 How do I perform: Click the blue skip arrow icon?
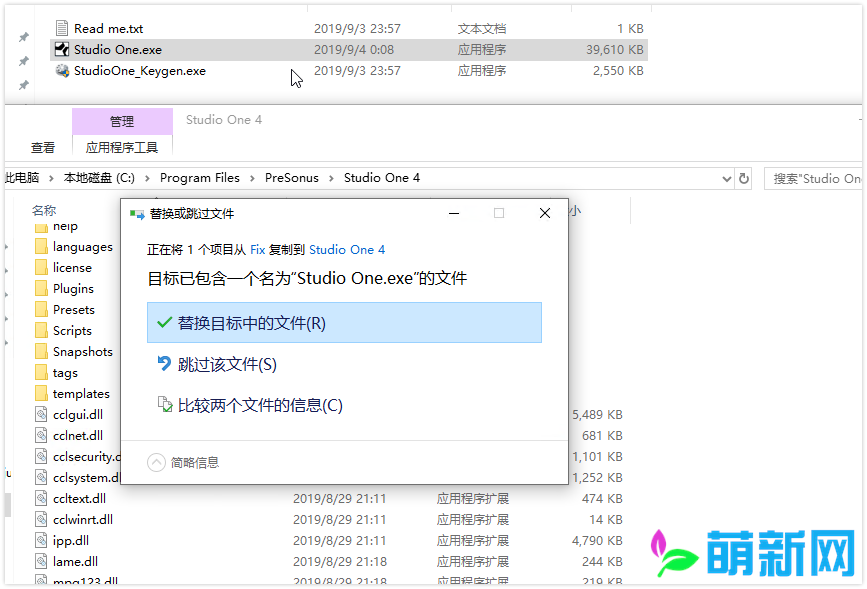tap(164, 363)
